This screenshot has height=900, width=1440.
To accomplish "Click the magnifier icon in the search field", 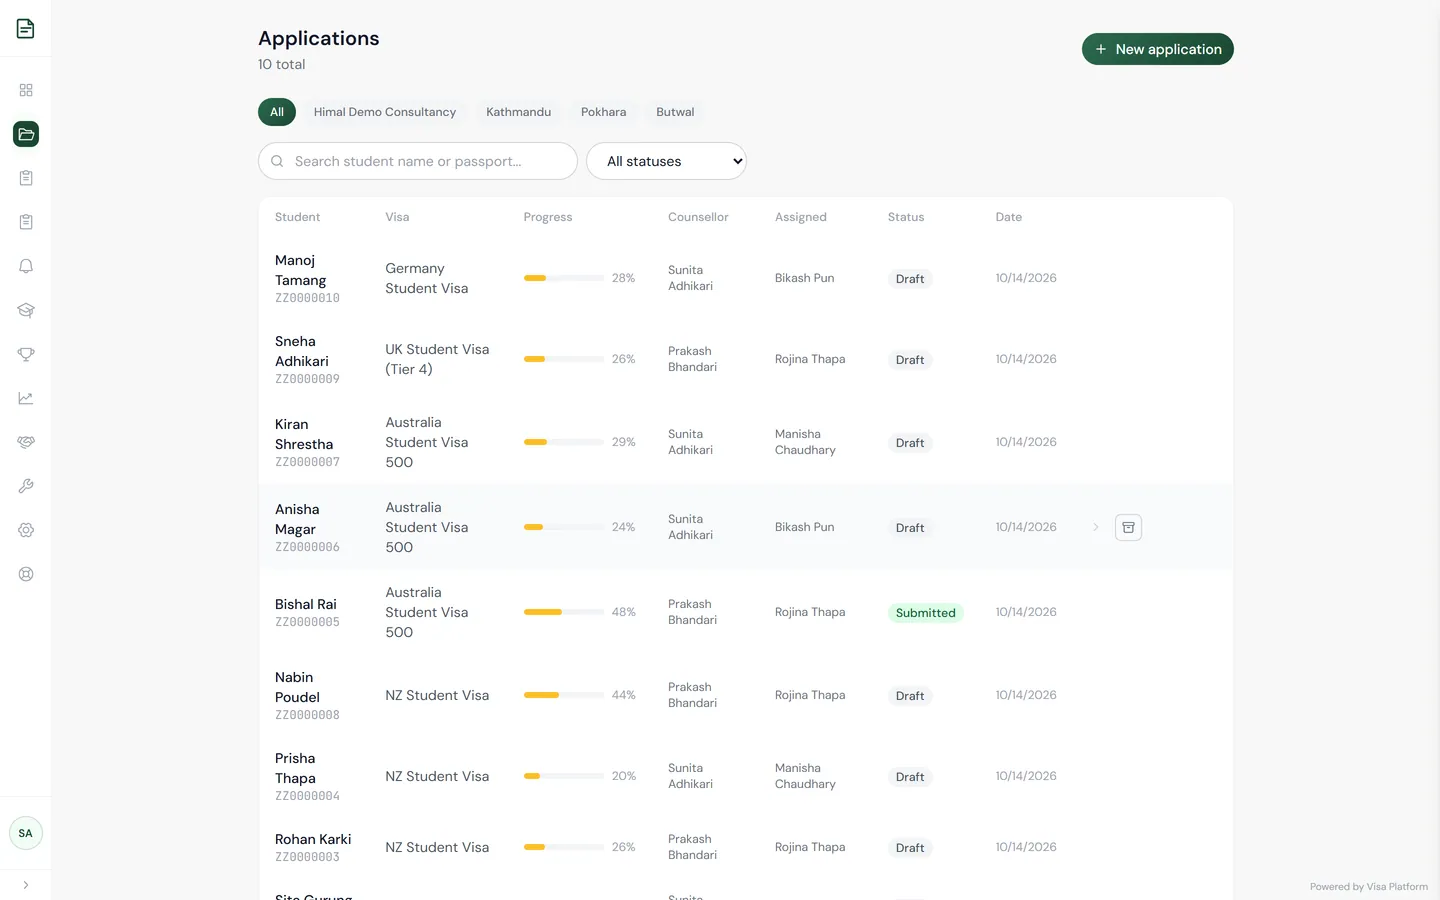I will [x=277, y=161].
